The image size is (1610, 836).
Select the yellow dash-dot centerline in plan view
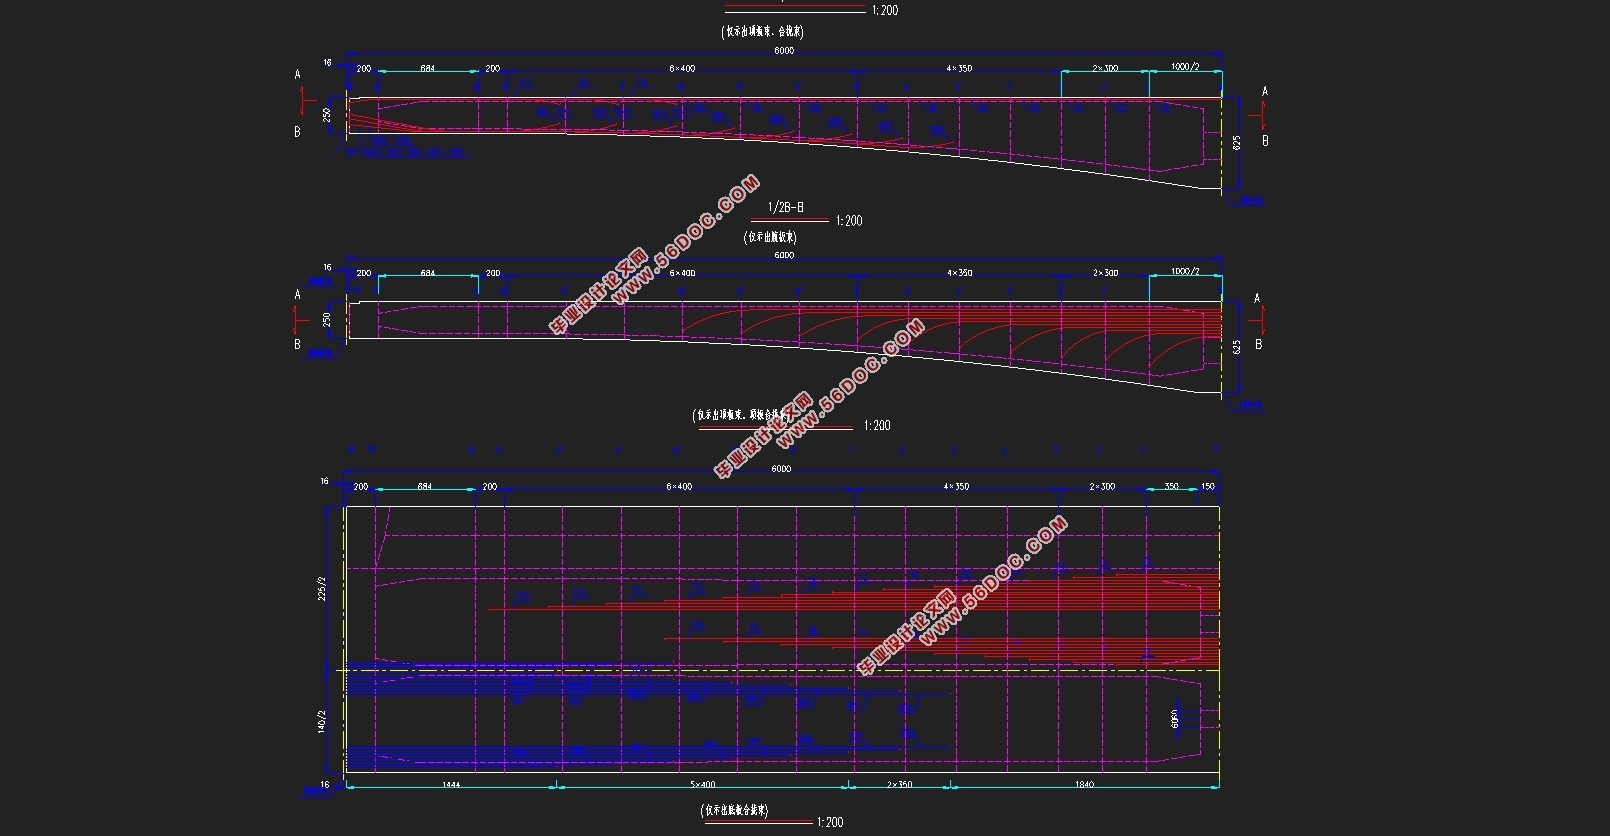(780, 670)
